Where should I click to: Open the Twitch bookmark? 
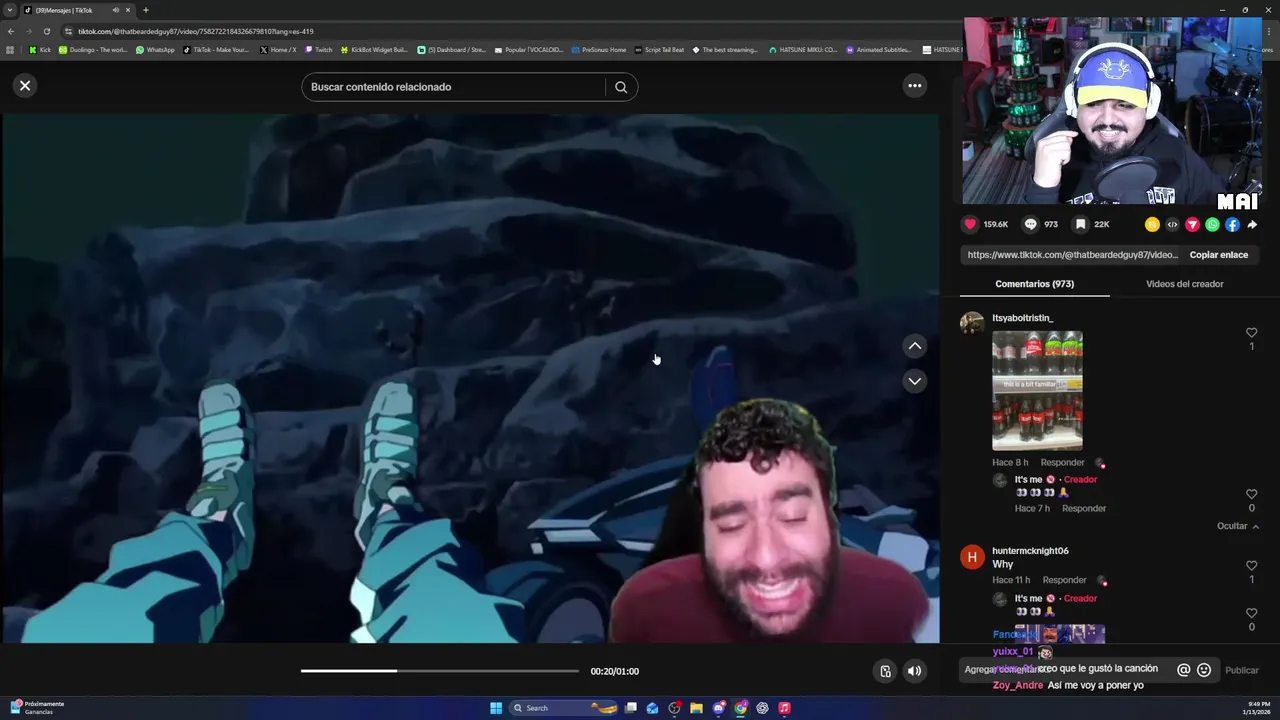point(318,49)
